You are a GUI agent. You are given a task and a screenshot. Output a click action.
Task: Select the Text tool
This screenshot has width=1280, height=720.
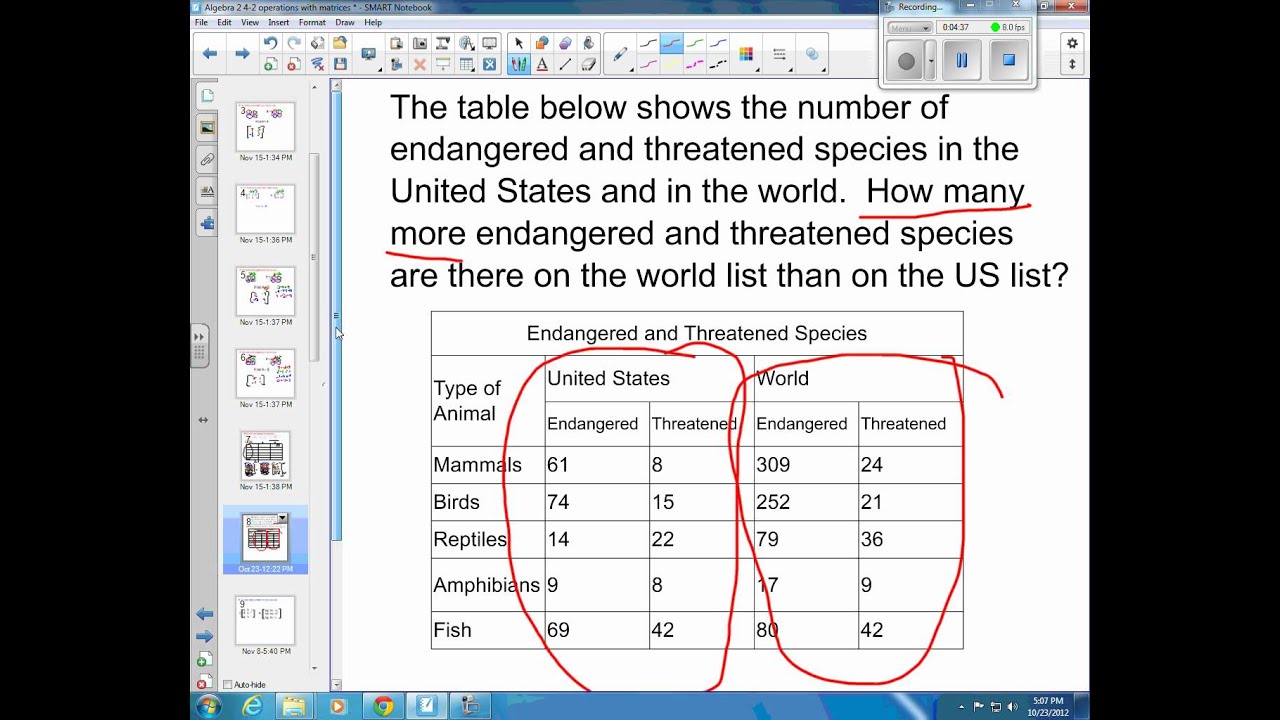[542, 64]
